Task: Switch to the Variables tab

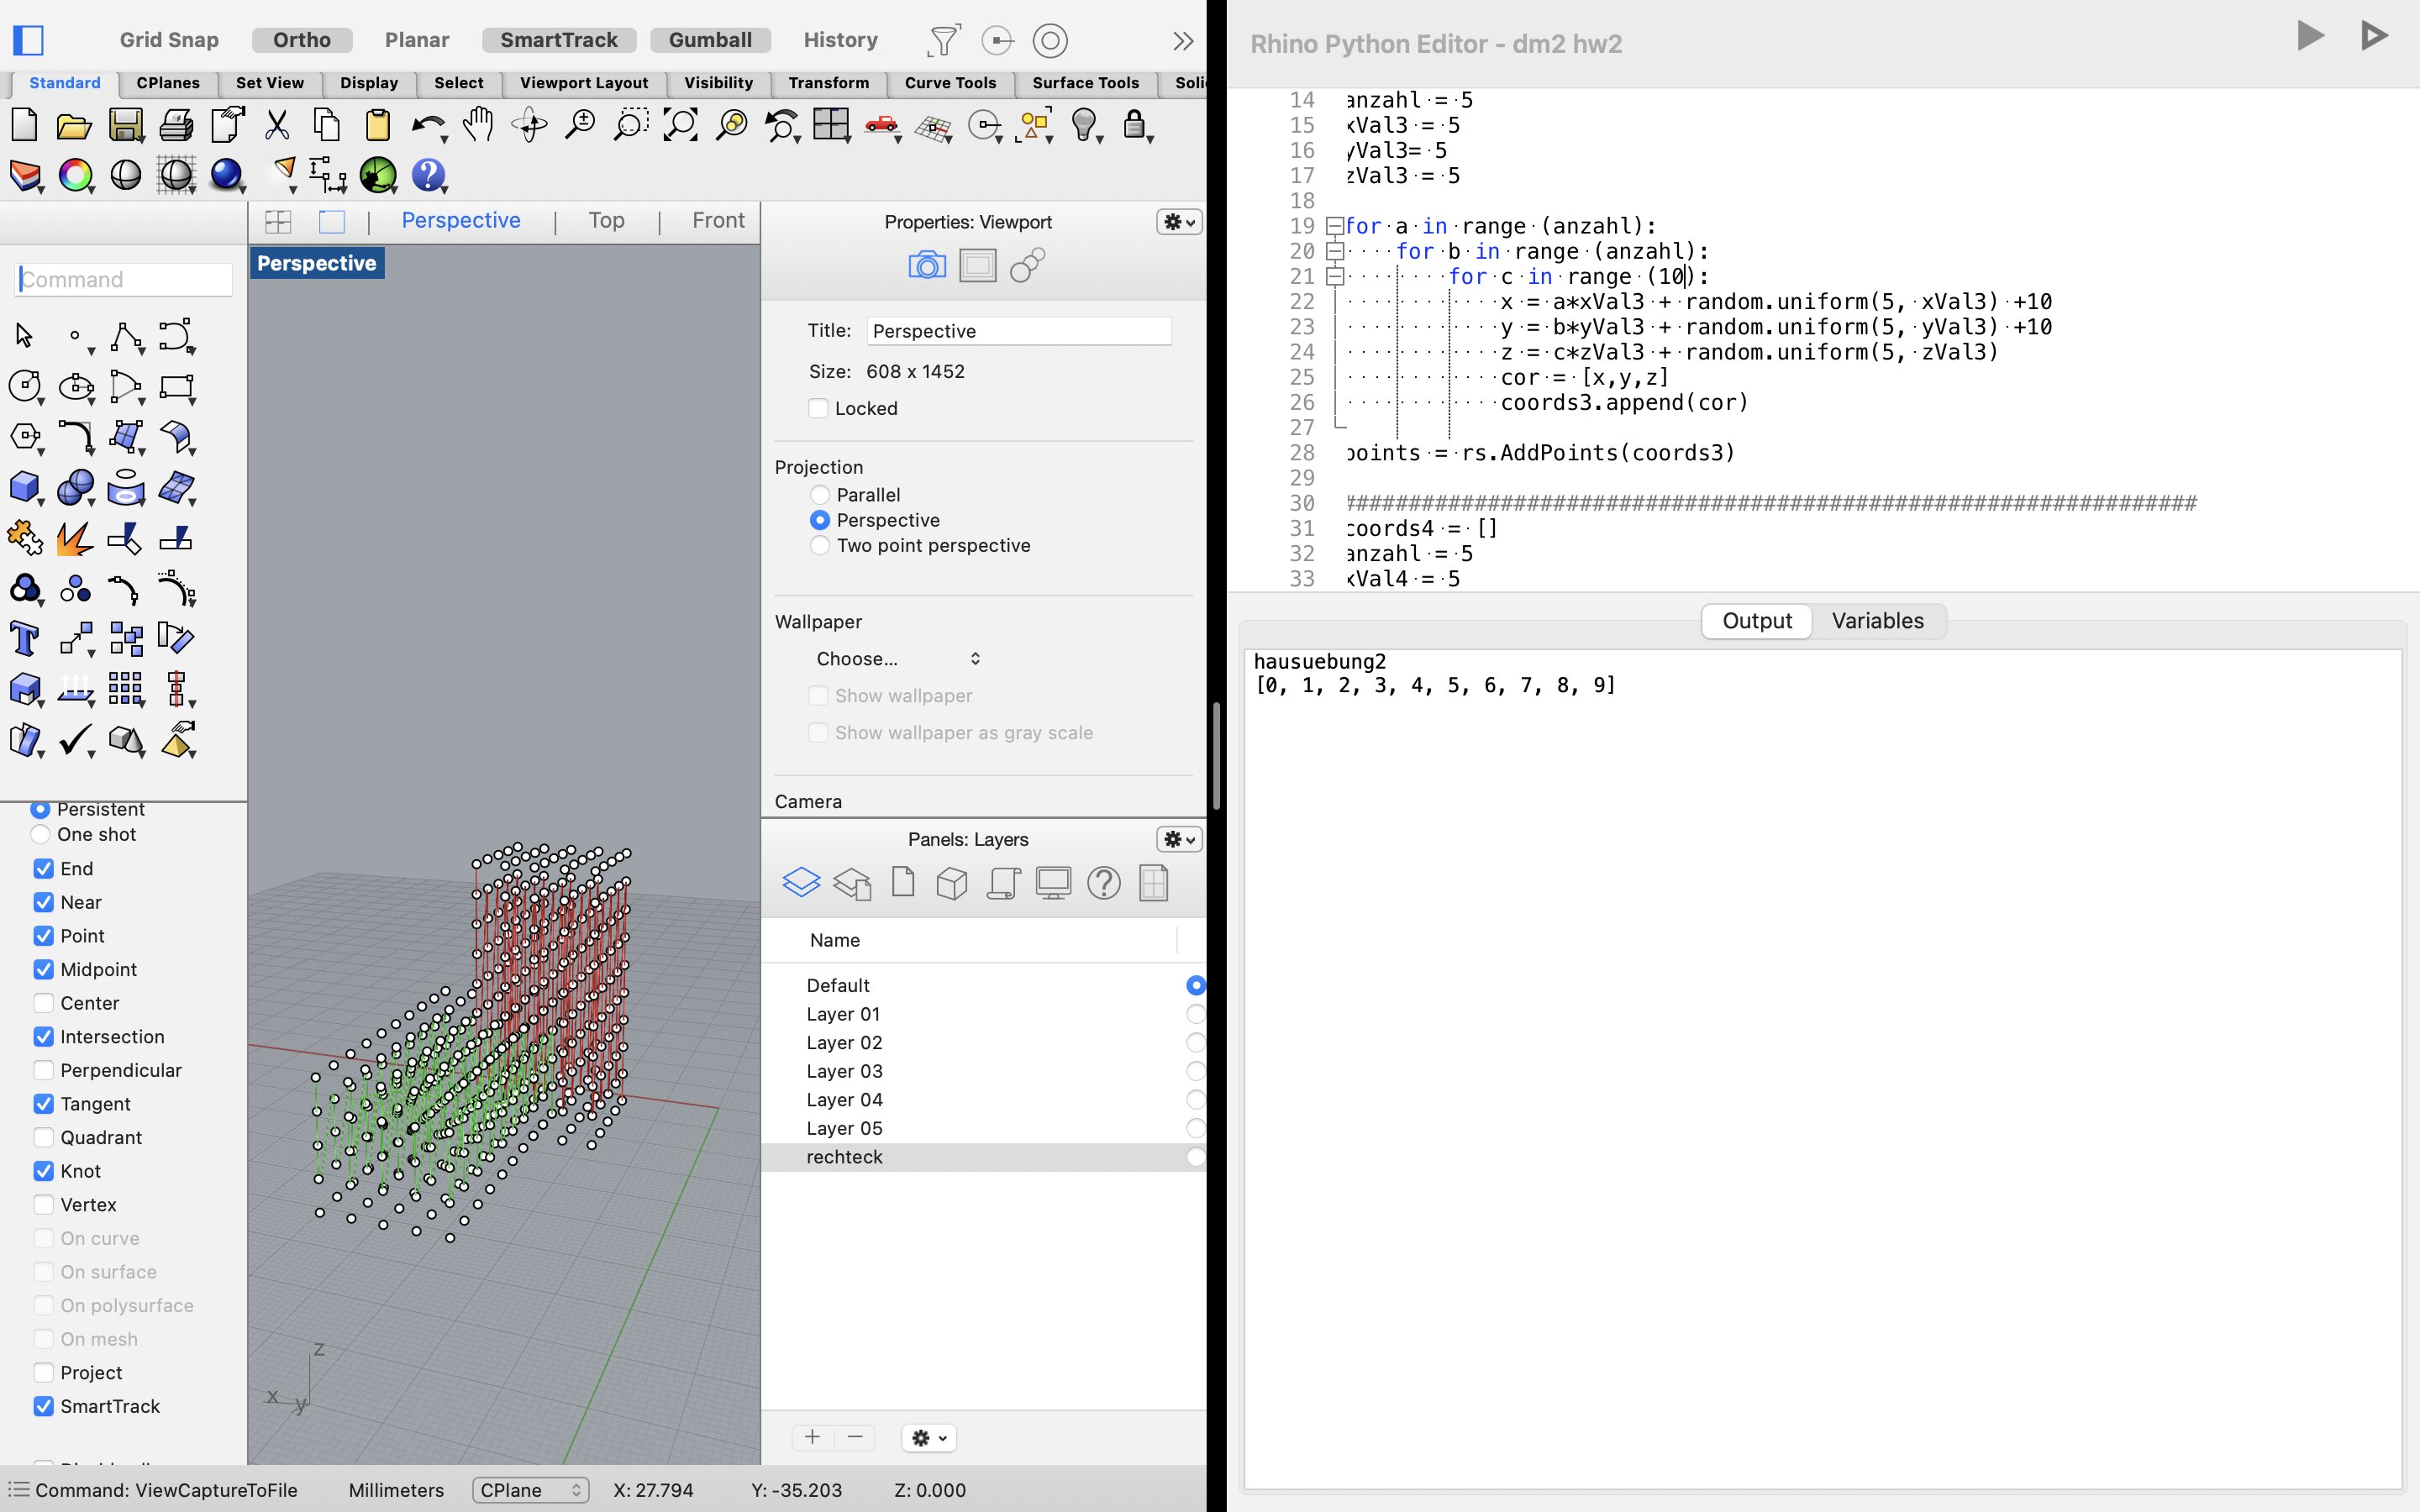Action: coord(1877,621)
